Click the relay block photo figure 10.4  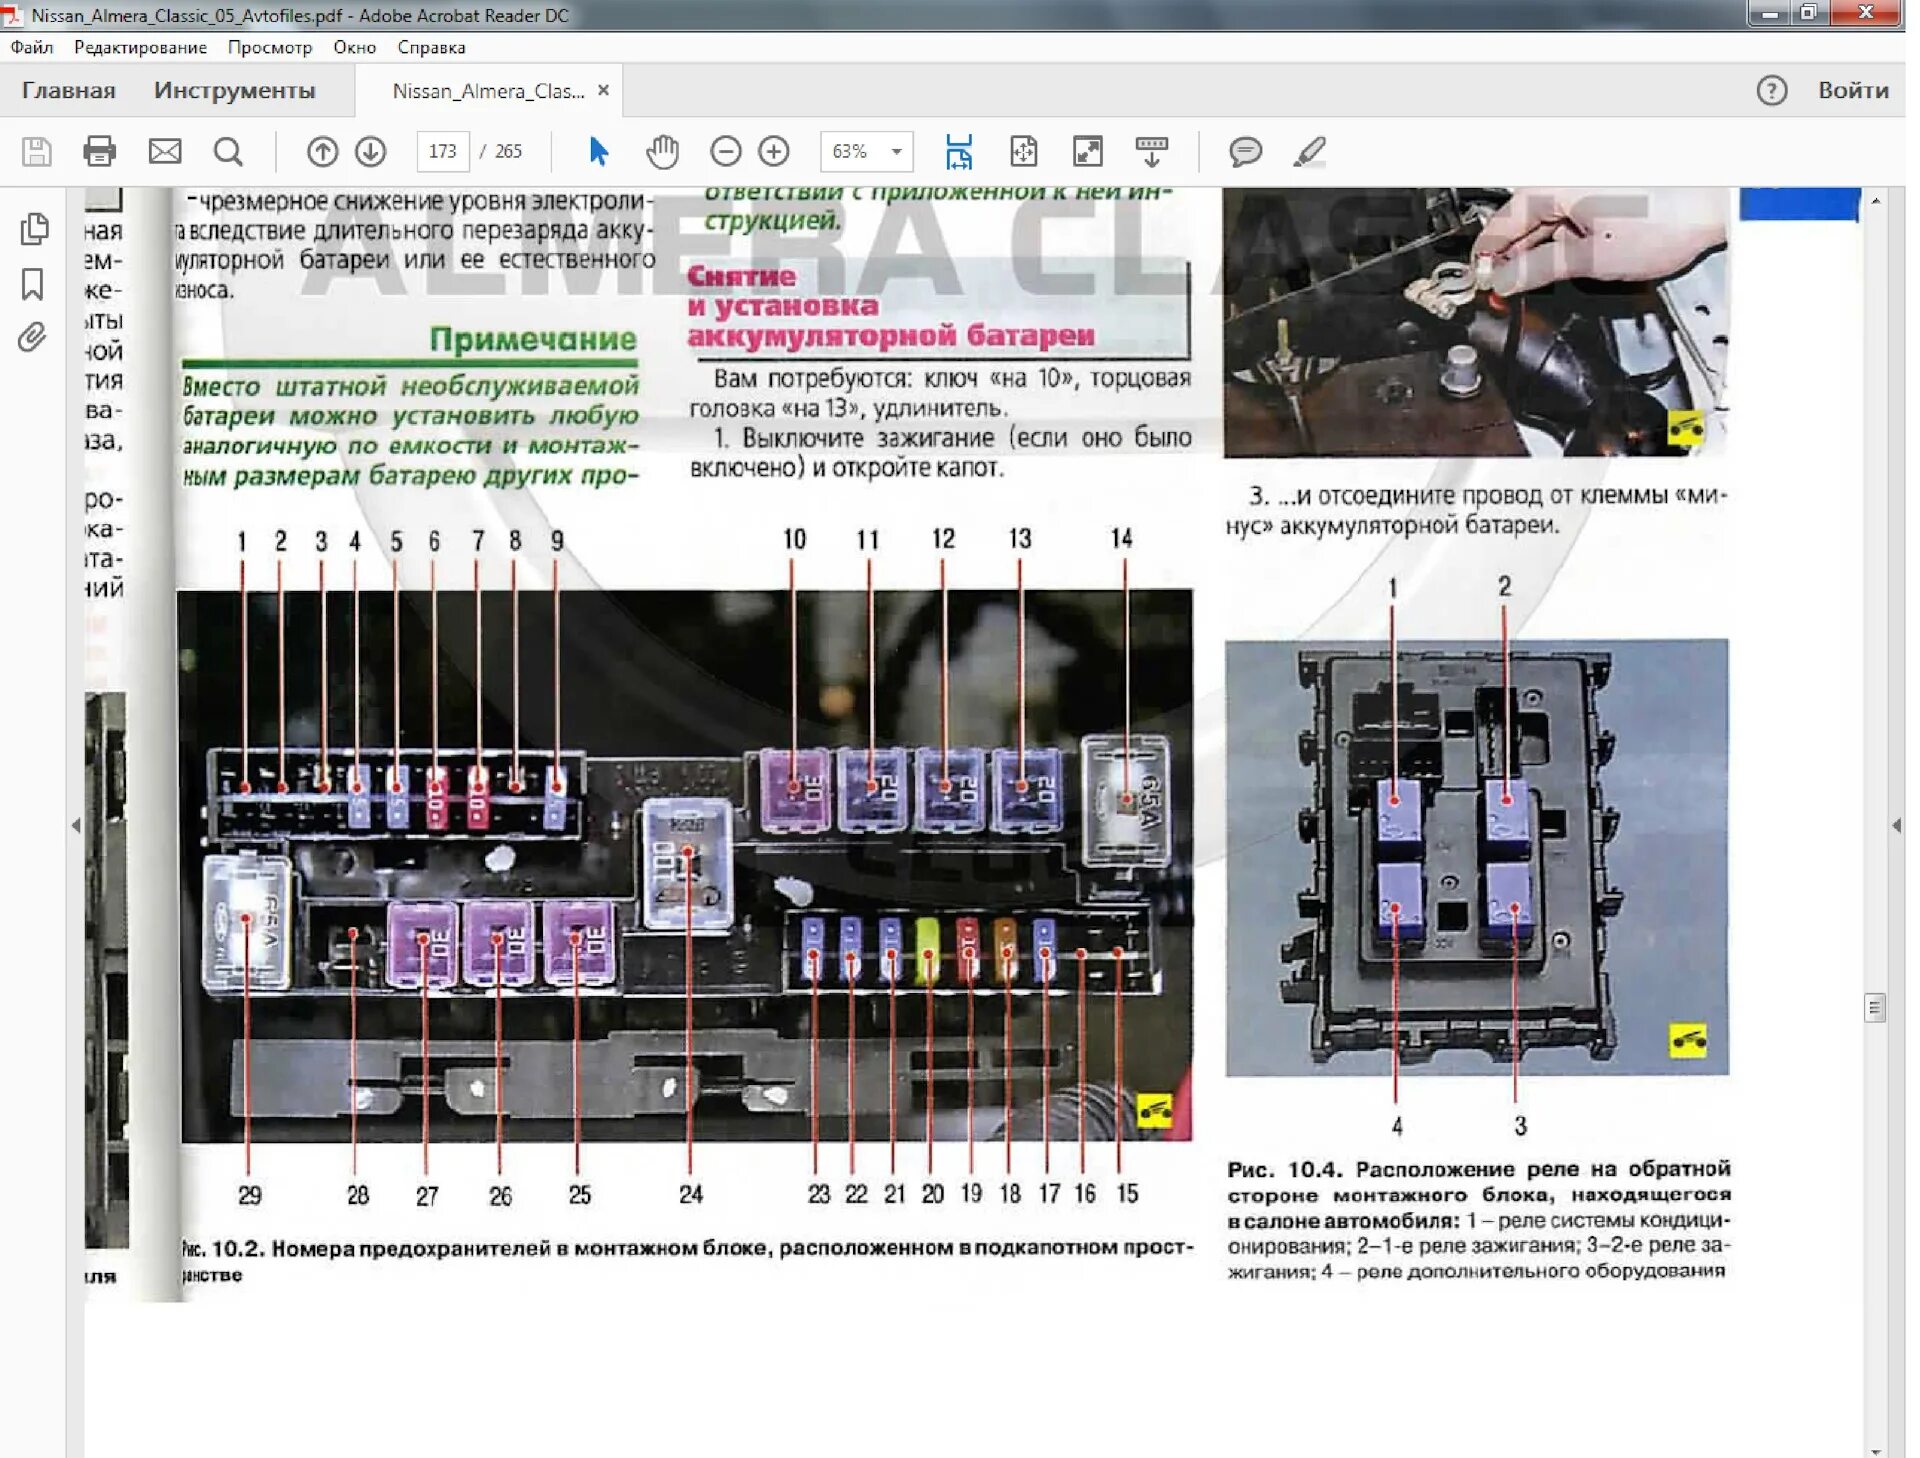[1477, 858]
